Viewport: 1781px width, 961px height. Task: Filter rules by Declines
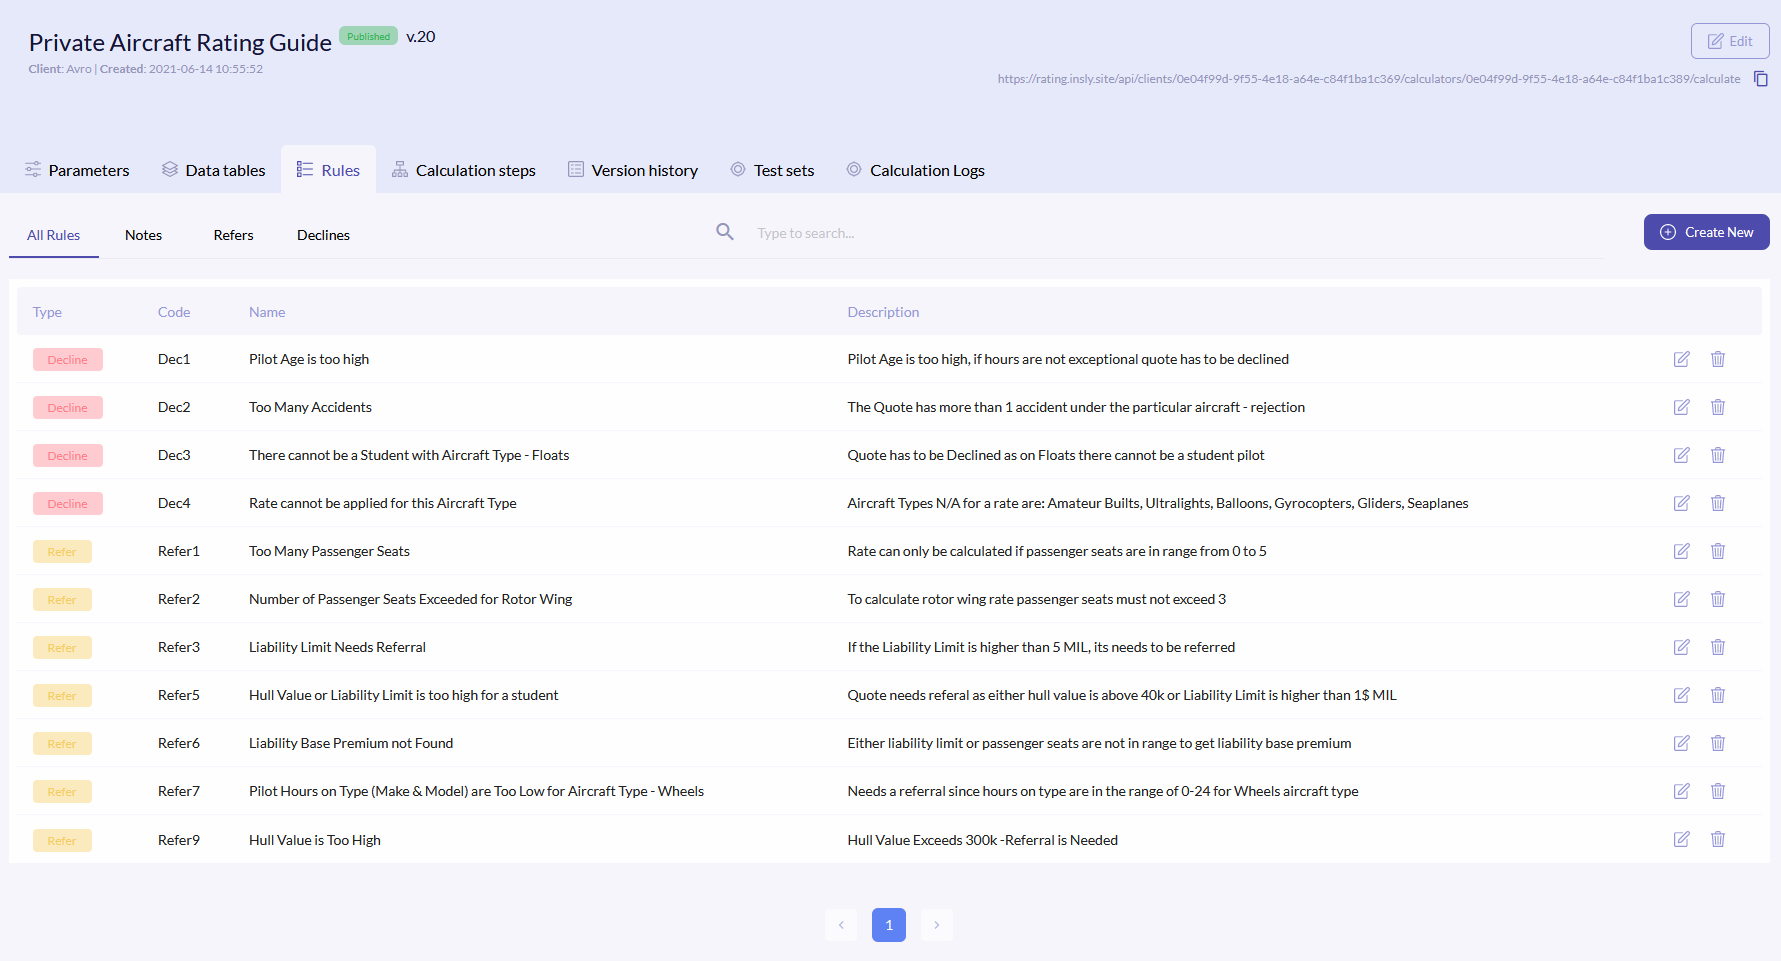pos(323,235)
